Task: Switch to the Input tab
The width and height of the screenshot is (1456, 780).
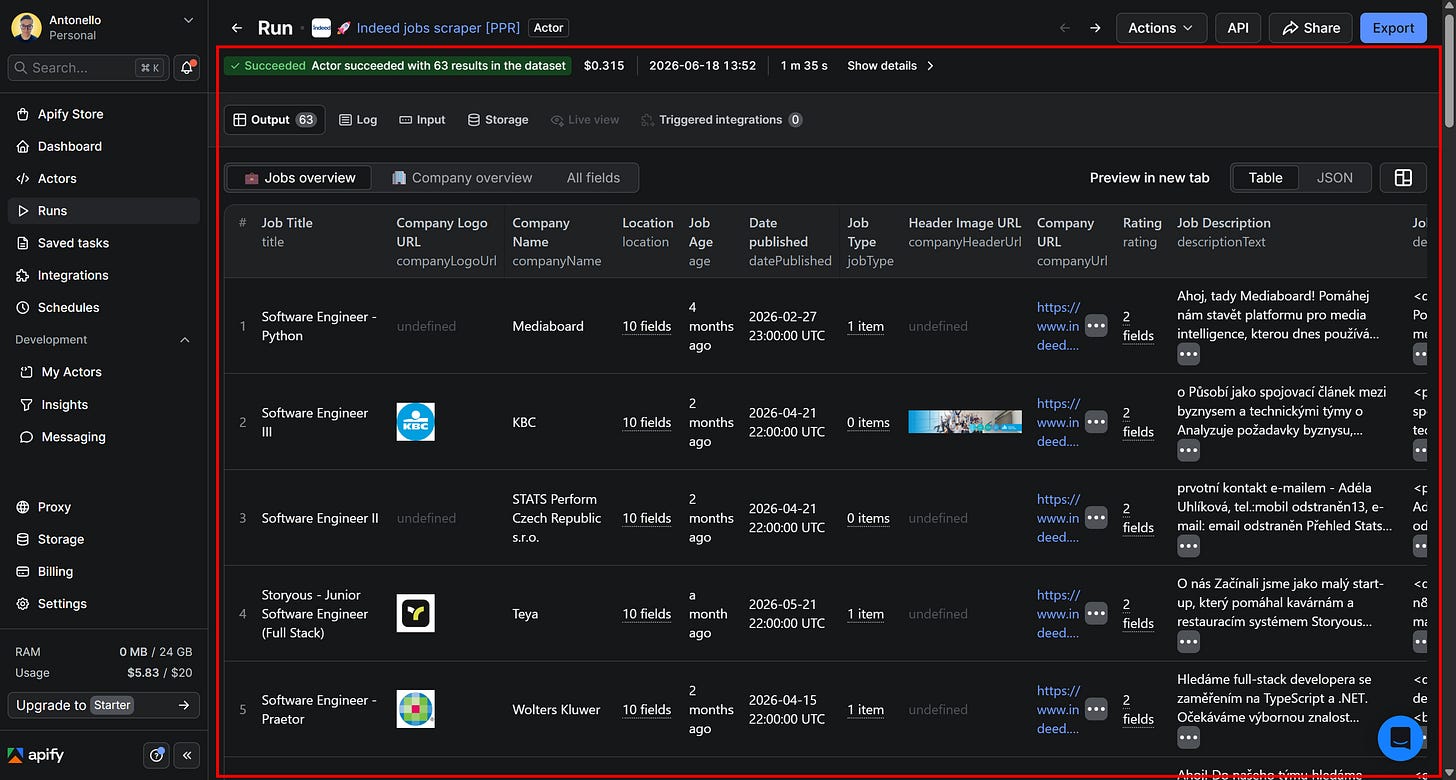Action: tap(422, 120)
